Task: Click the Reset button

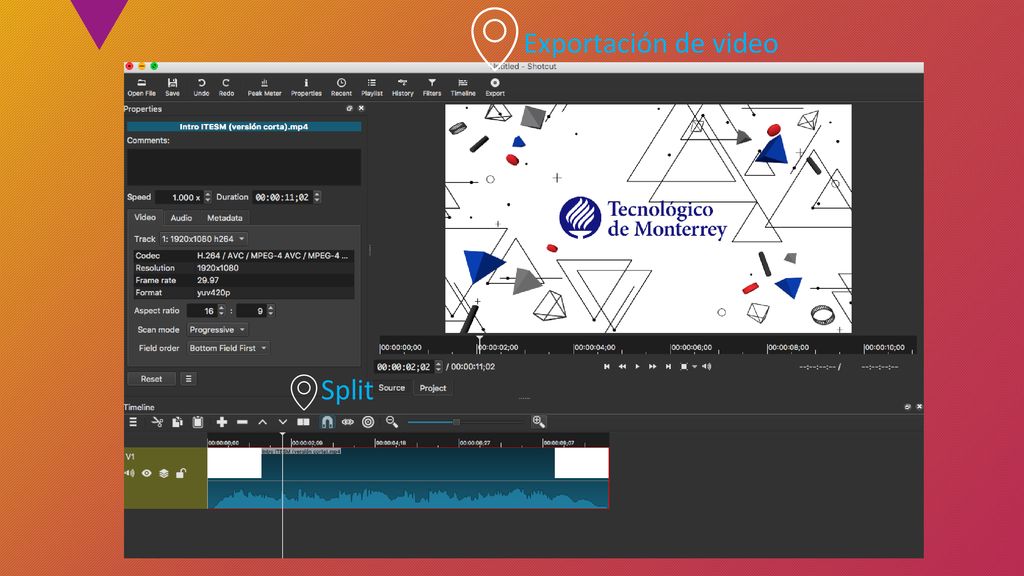Action: pos(152,379)
